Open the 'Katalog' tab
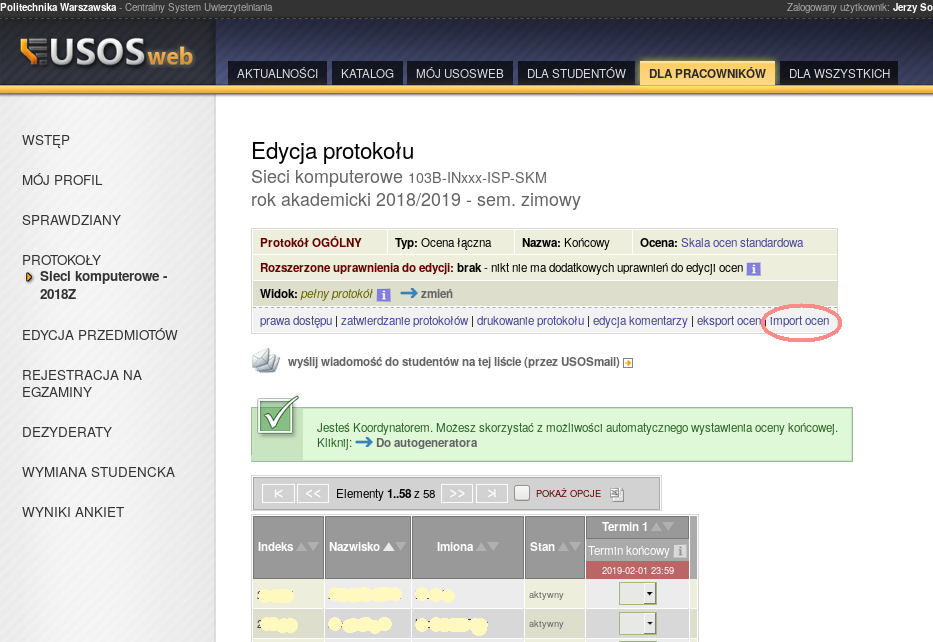Image resolution: width=933 pixels, height=642 pixels. click(367, 73)
